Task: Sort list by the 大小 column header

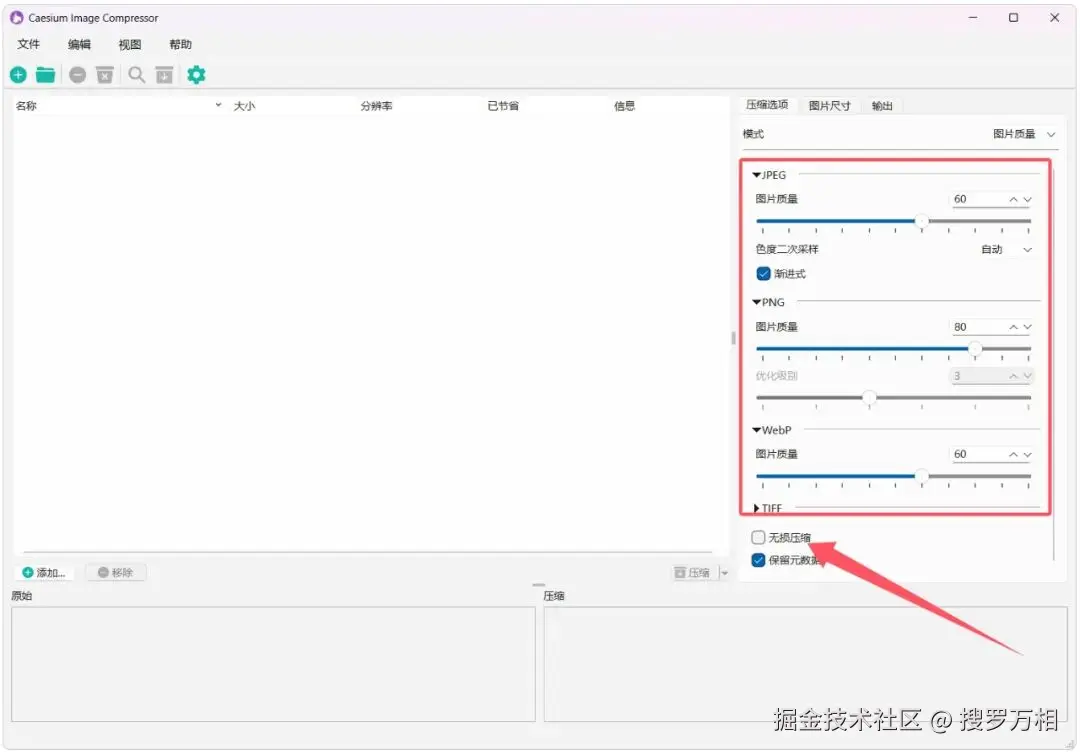Action: [245, 105]
